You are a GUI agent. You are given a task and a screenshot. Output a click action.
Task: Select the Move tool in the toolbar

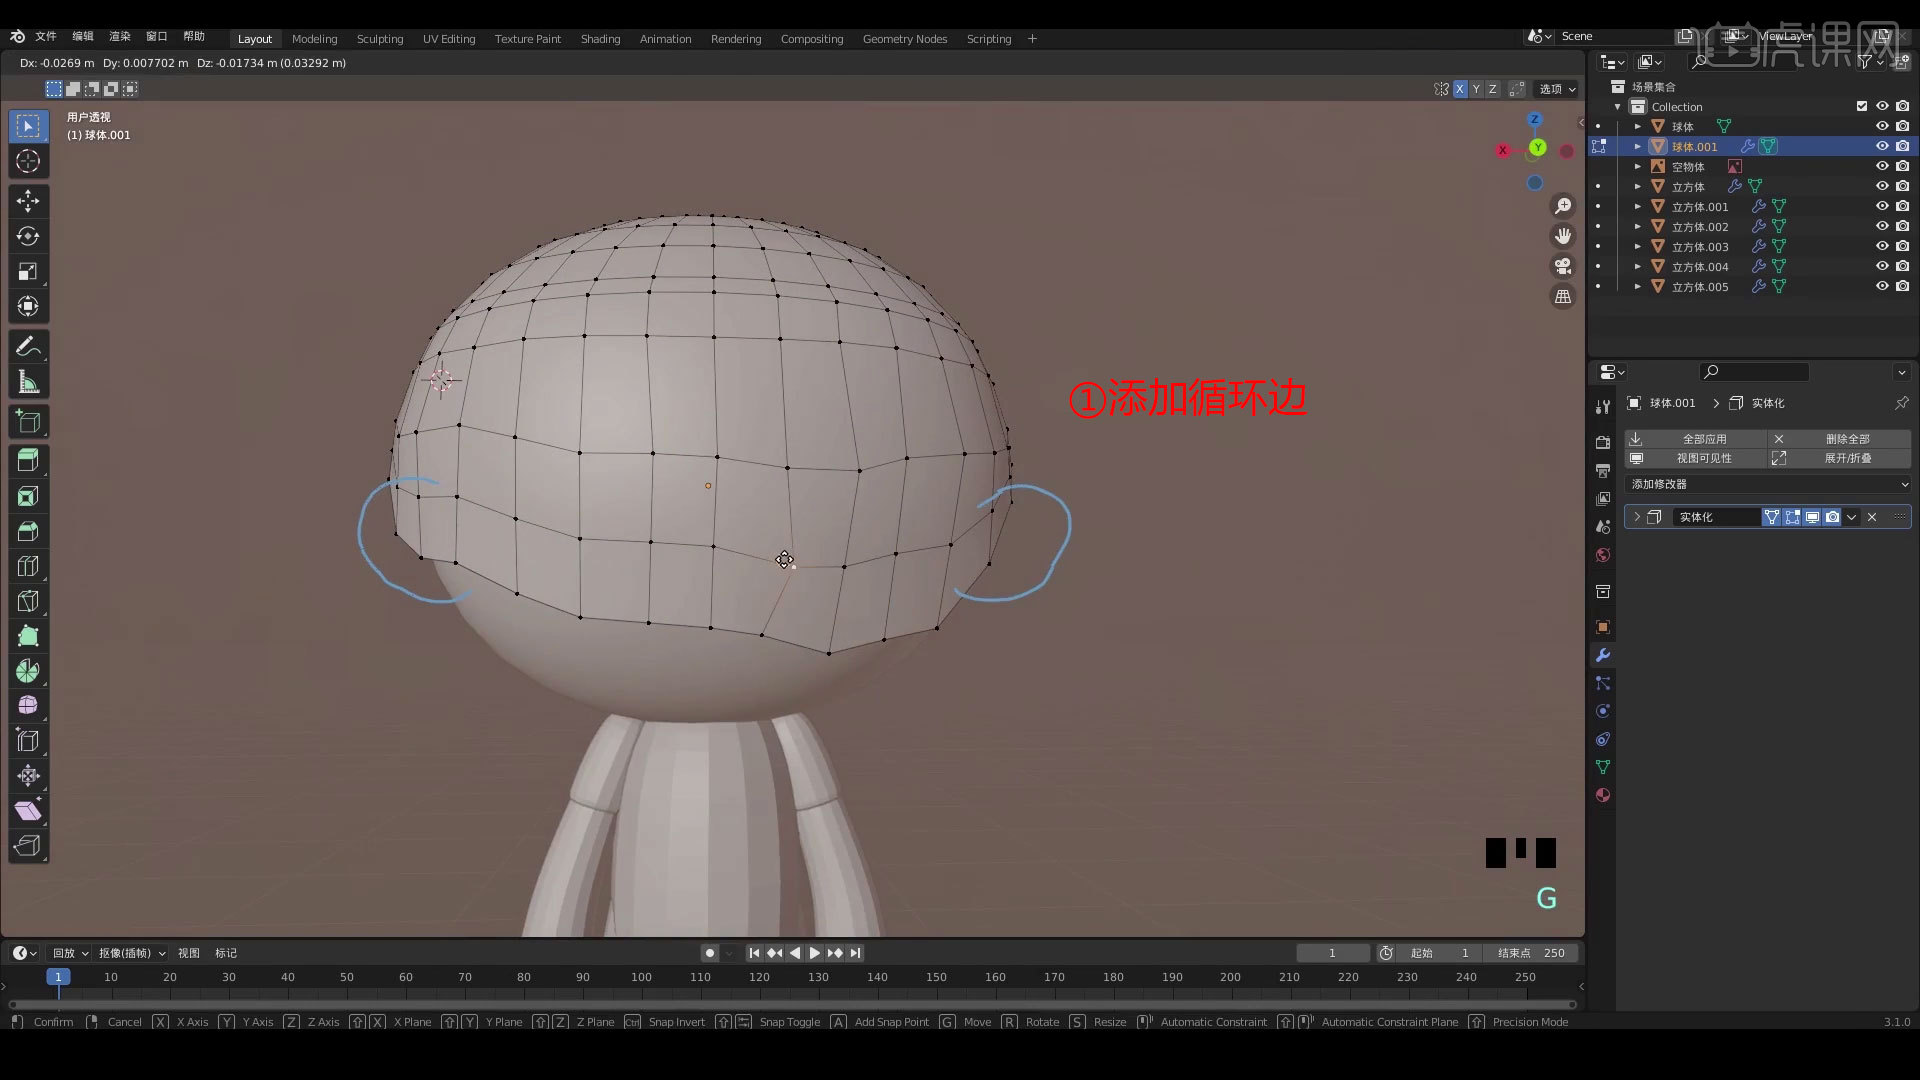[28, 200]
